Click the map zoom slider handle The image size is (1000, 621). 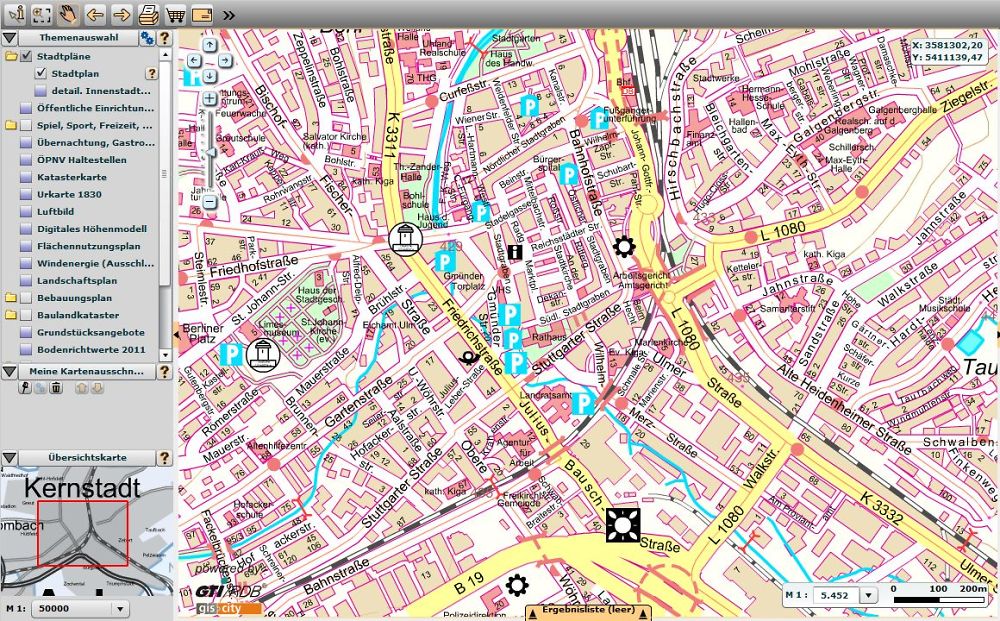210,152
